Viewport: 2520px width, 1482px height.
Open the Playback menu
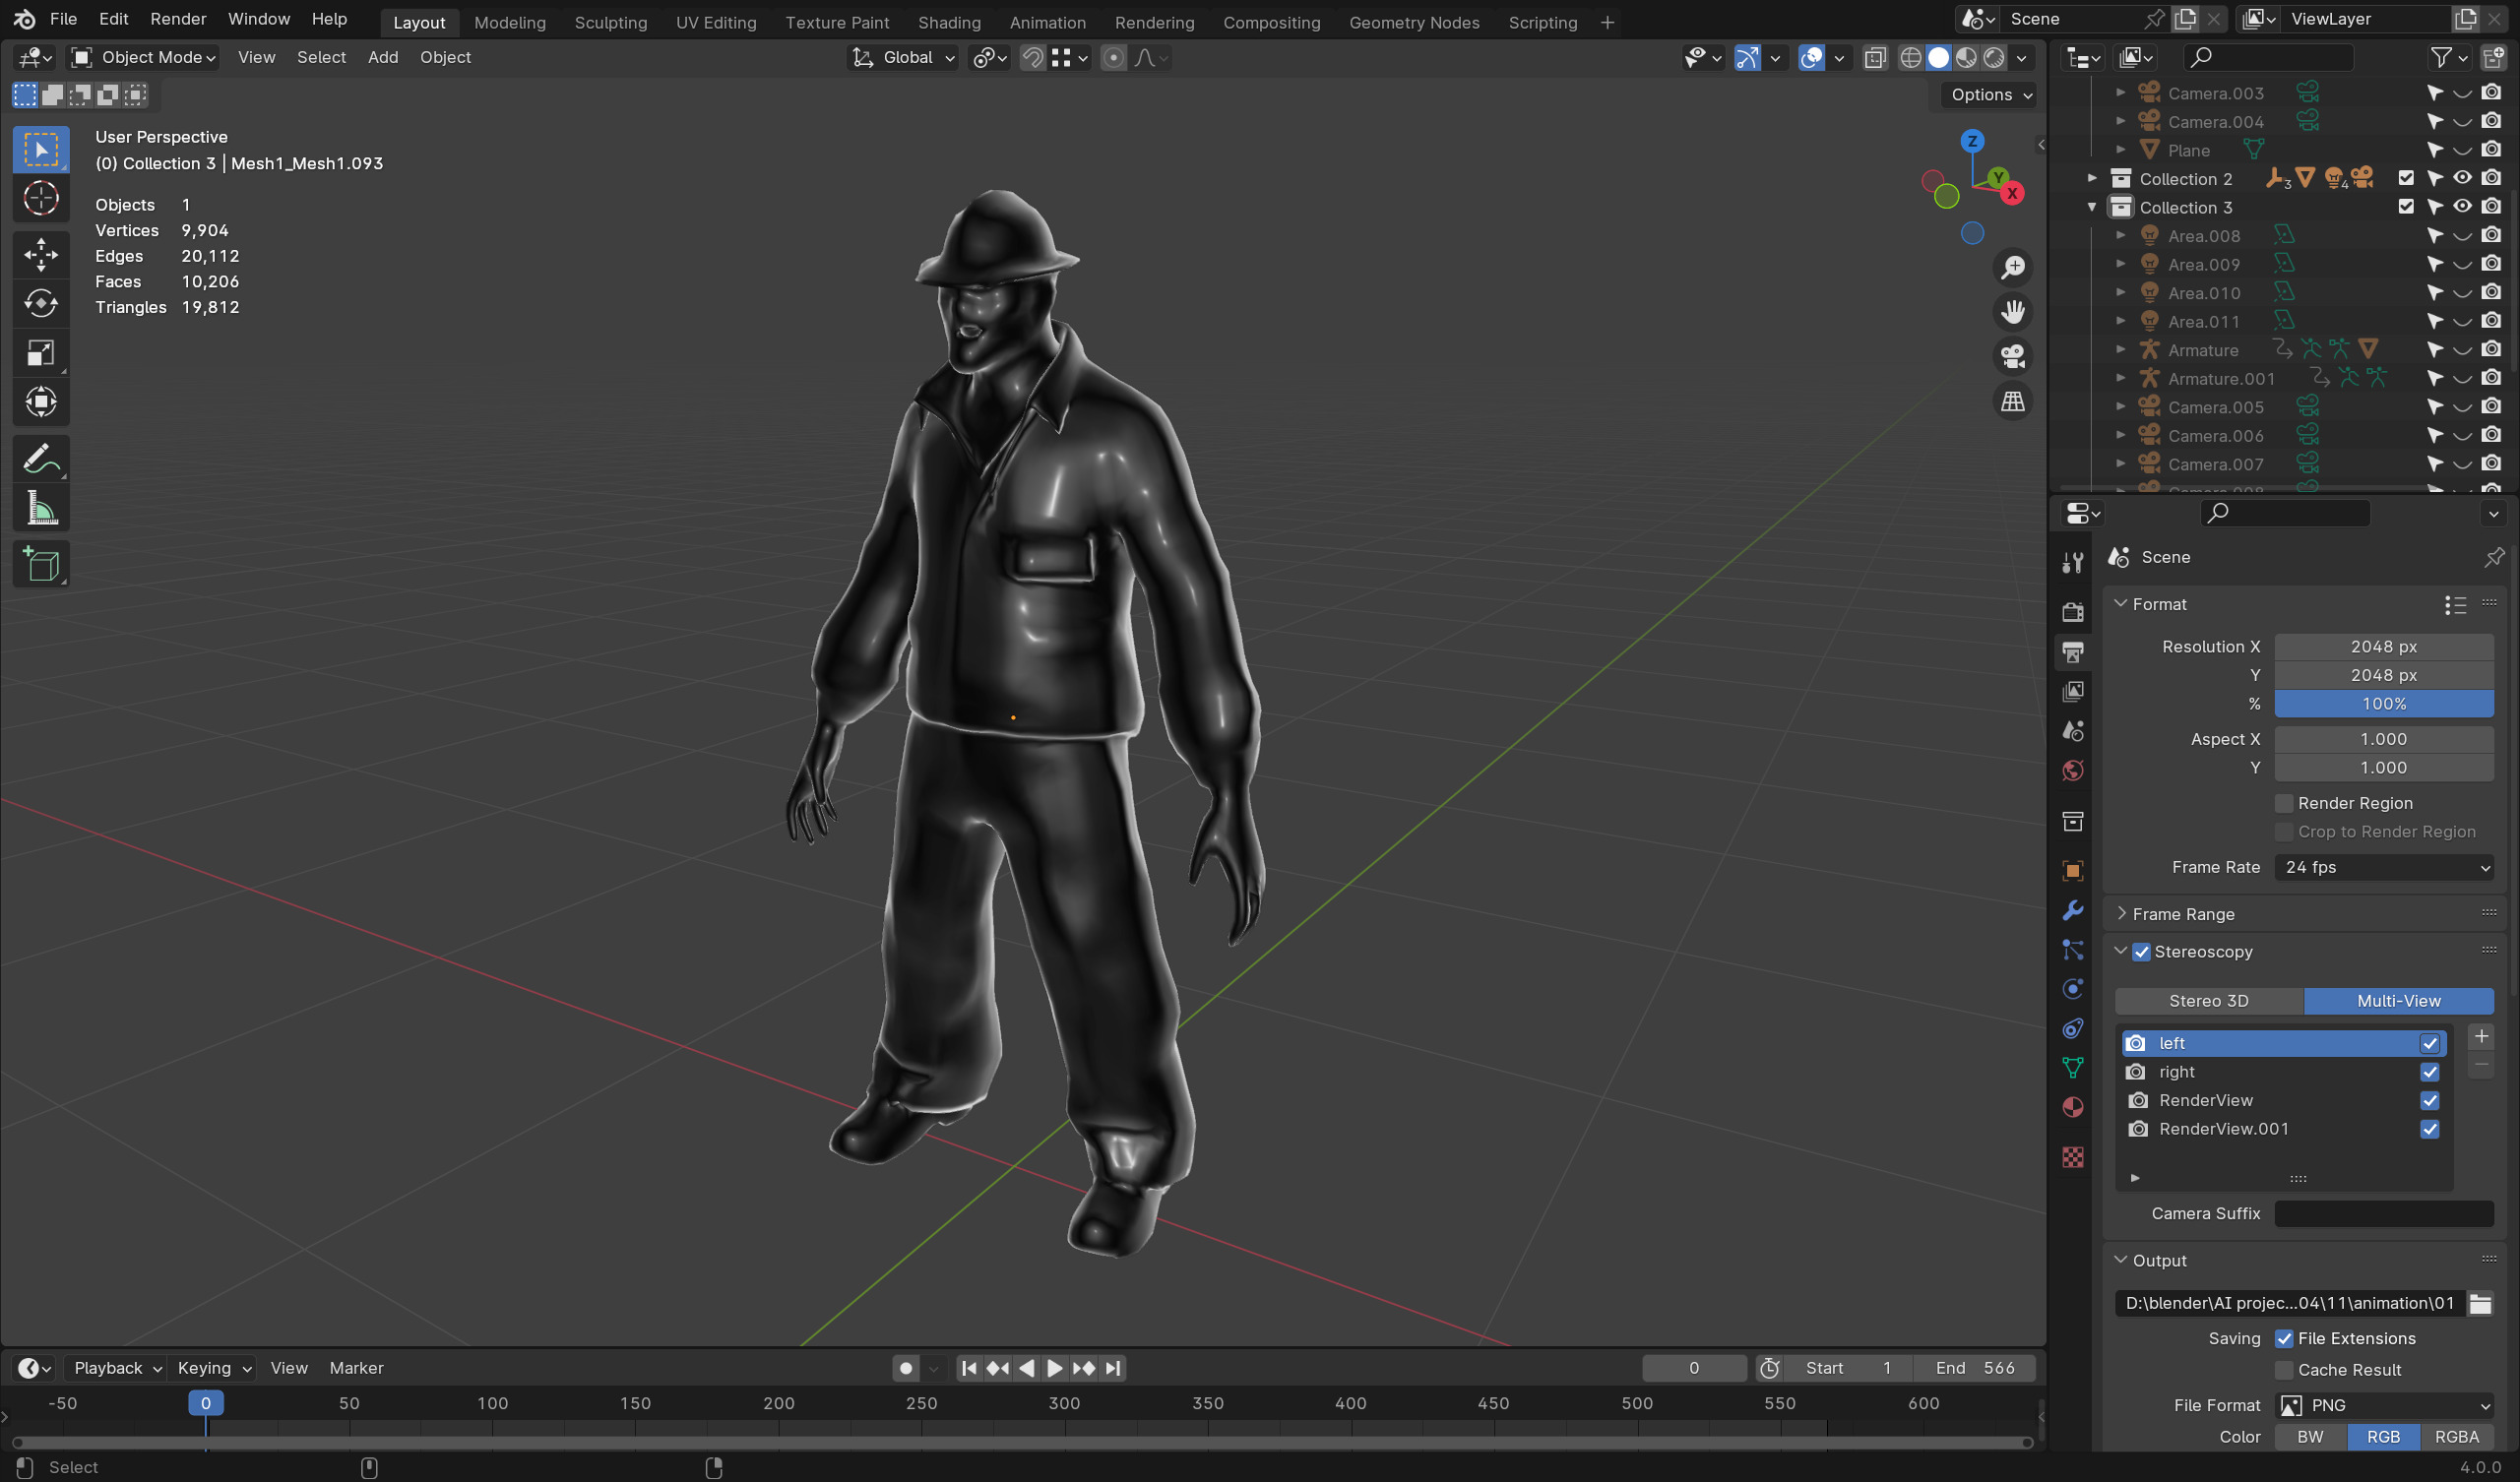point(117,1368)
